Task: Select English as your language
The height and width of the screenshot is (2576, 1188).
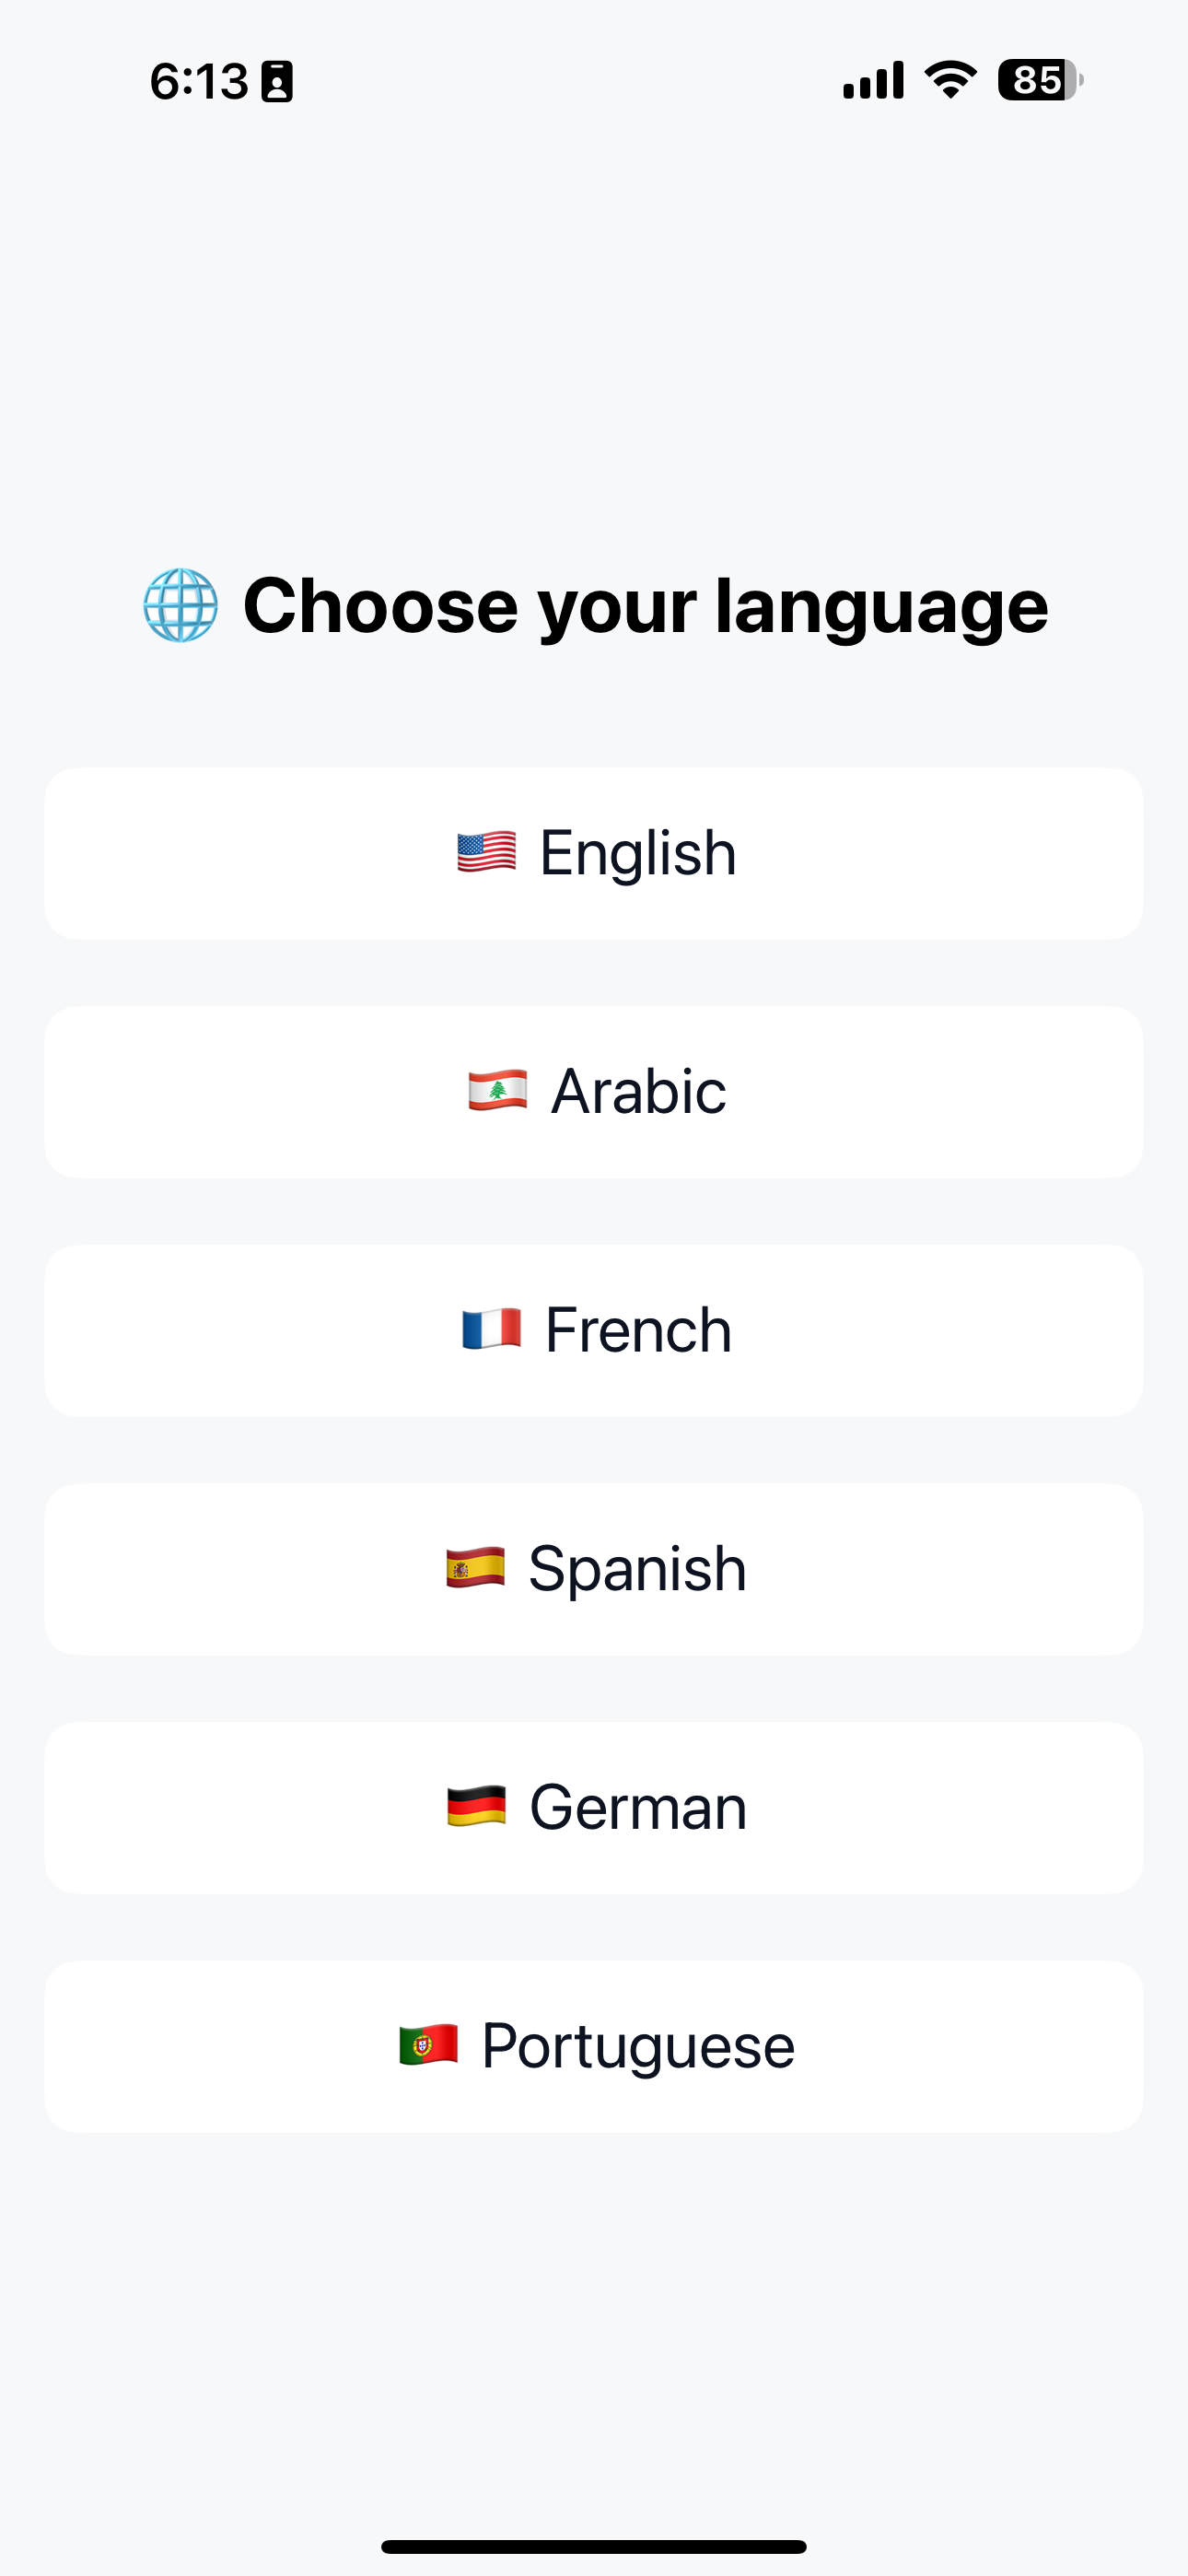Action: [593, 852]
